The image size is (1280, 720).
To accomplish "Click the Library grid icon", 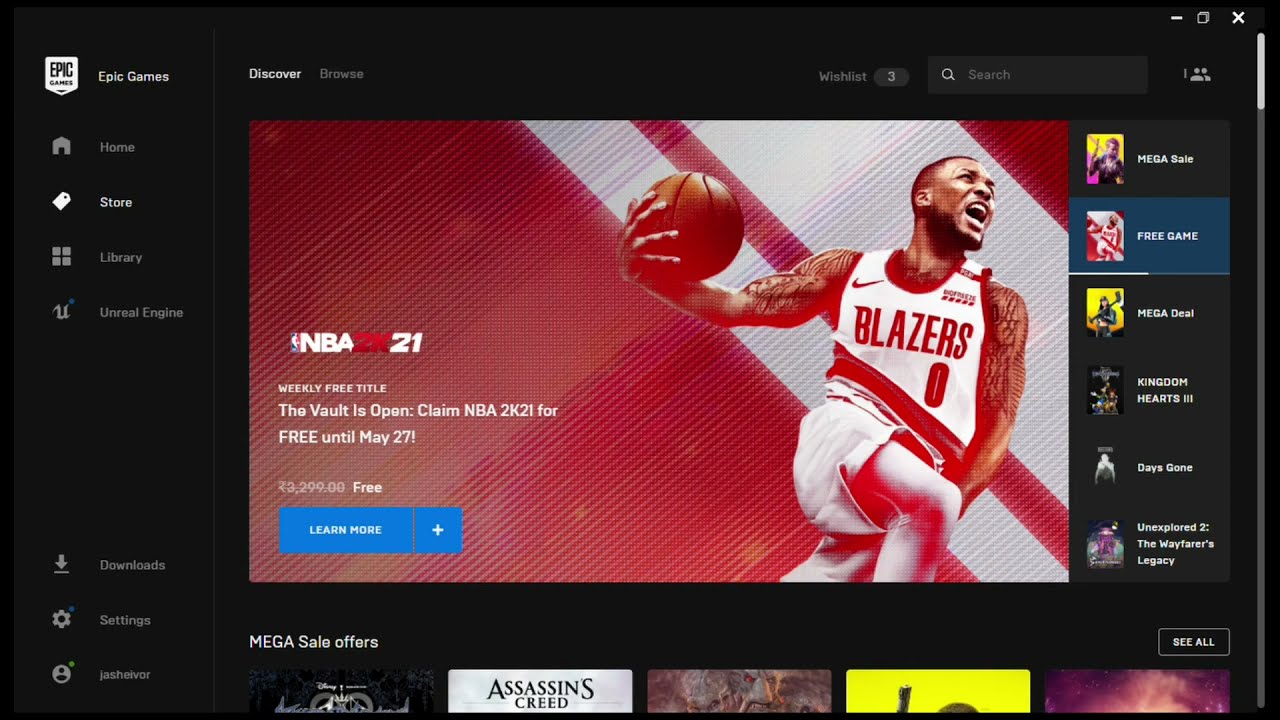I will (62, 257).
